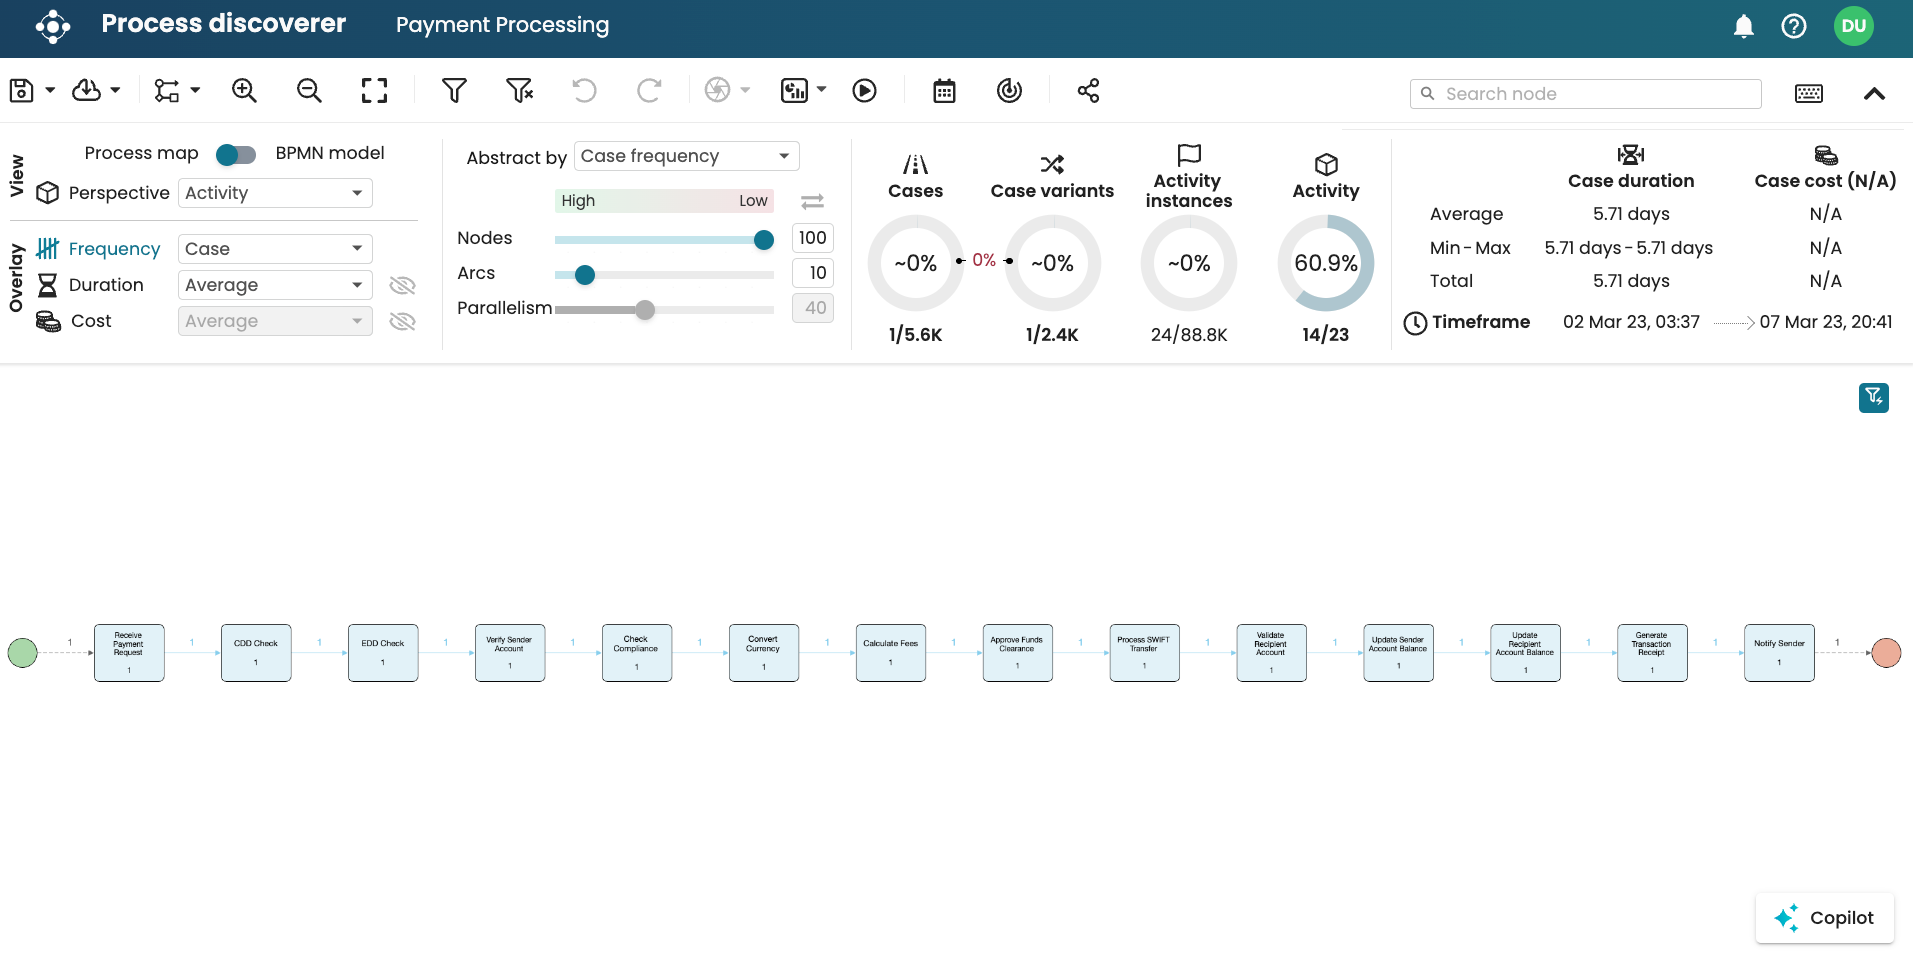
Task: Start the animation play icon
Action: (x=864, y=91)
